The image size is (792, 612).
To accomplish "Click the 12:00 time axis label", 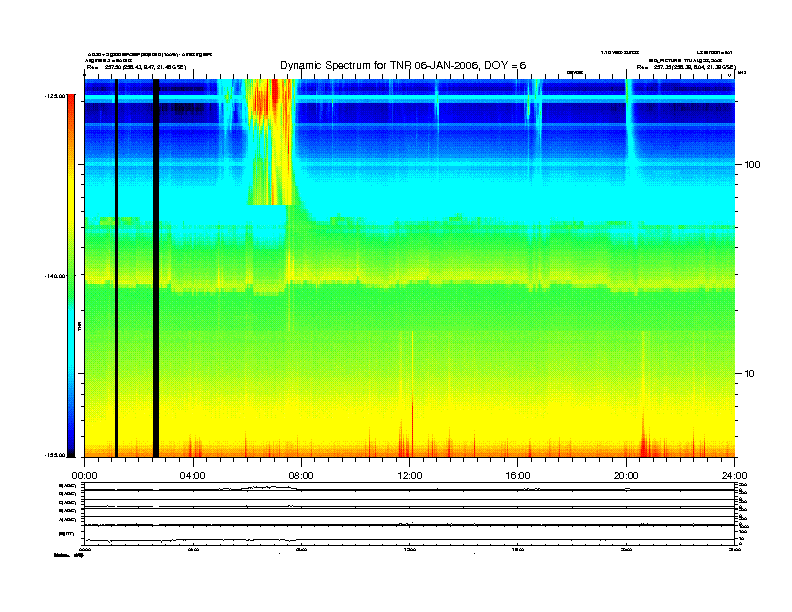I will (x=410, y=476).
